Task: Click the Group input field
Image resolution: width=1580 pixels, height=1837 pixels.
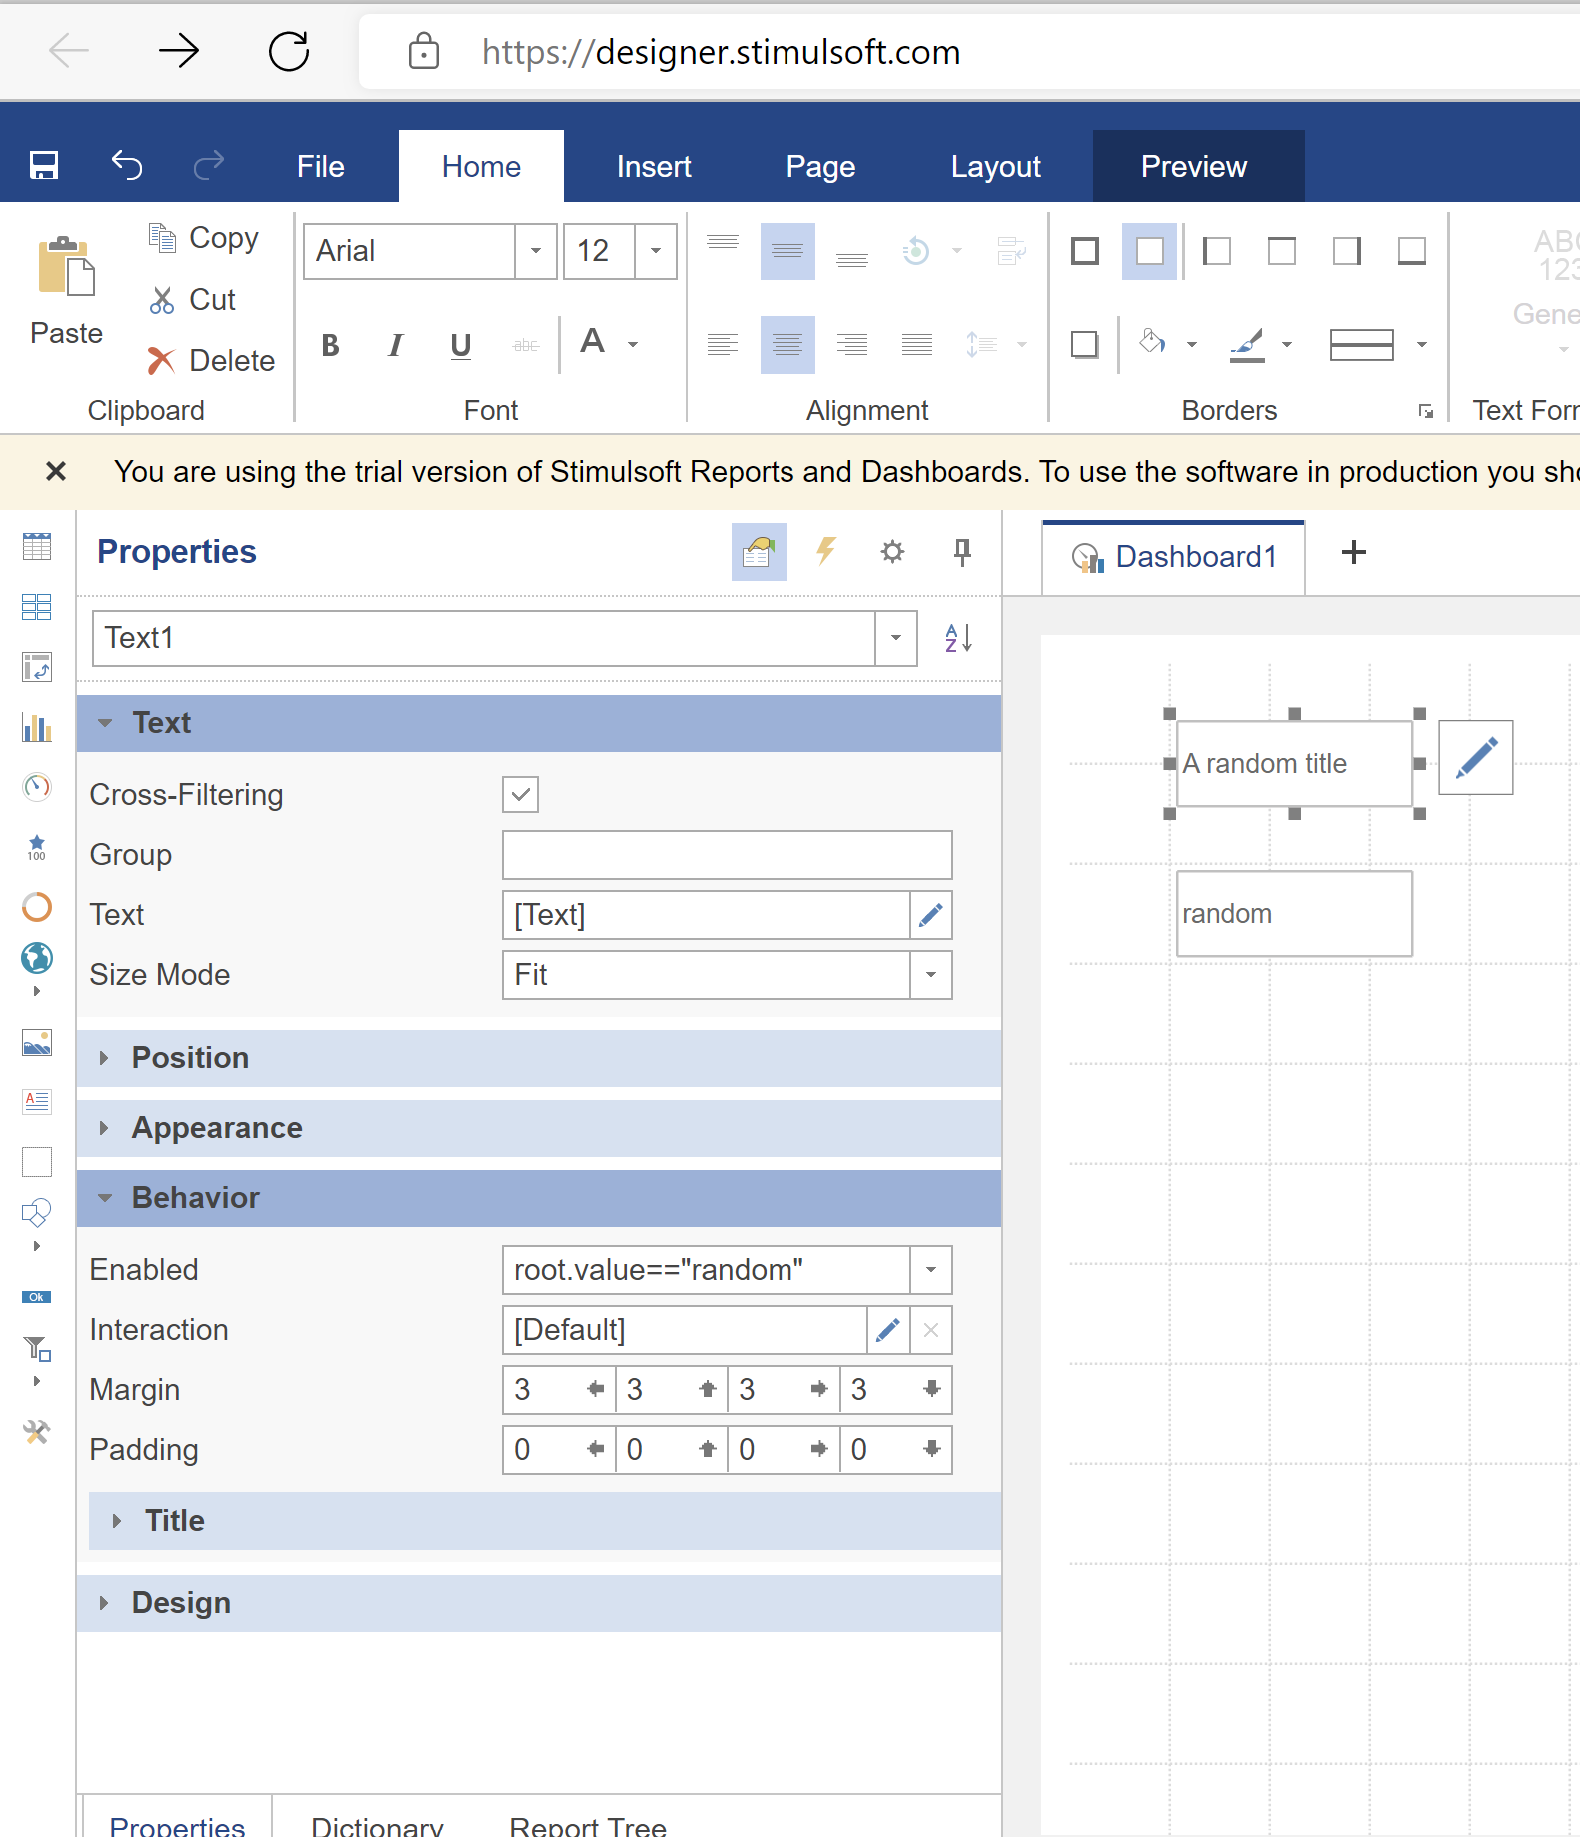Action: coord(727,855)
